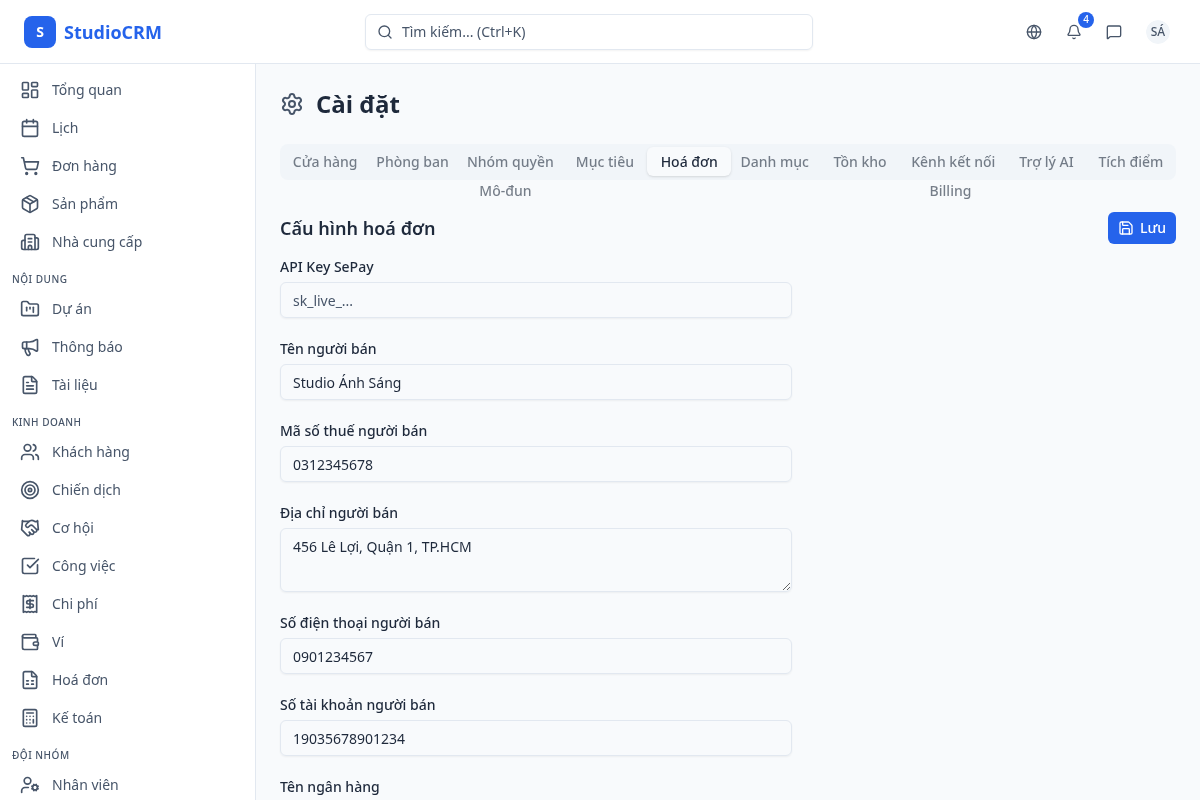Open the Tồn kho tab

point(859,162)
